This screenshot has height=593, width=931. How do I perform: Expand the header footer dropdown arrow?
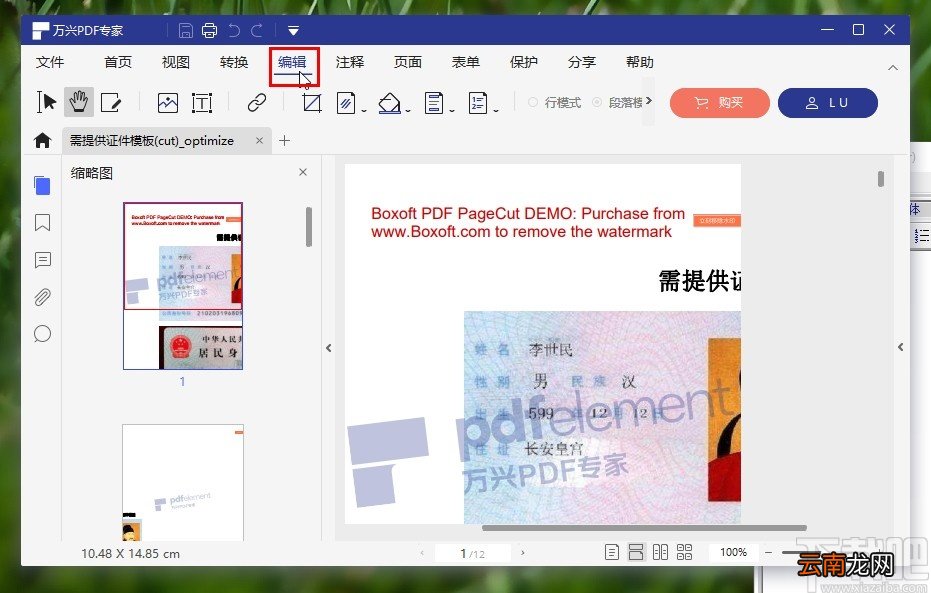(x=452, y=110)
